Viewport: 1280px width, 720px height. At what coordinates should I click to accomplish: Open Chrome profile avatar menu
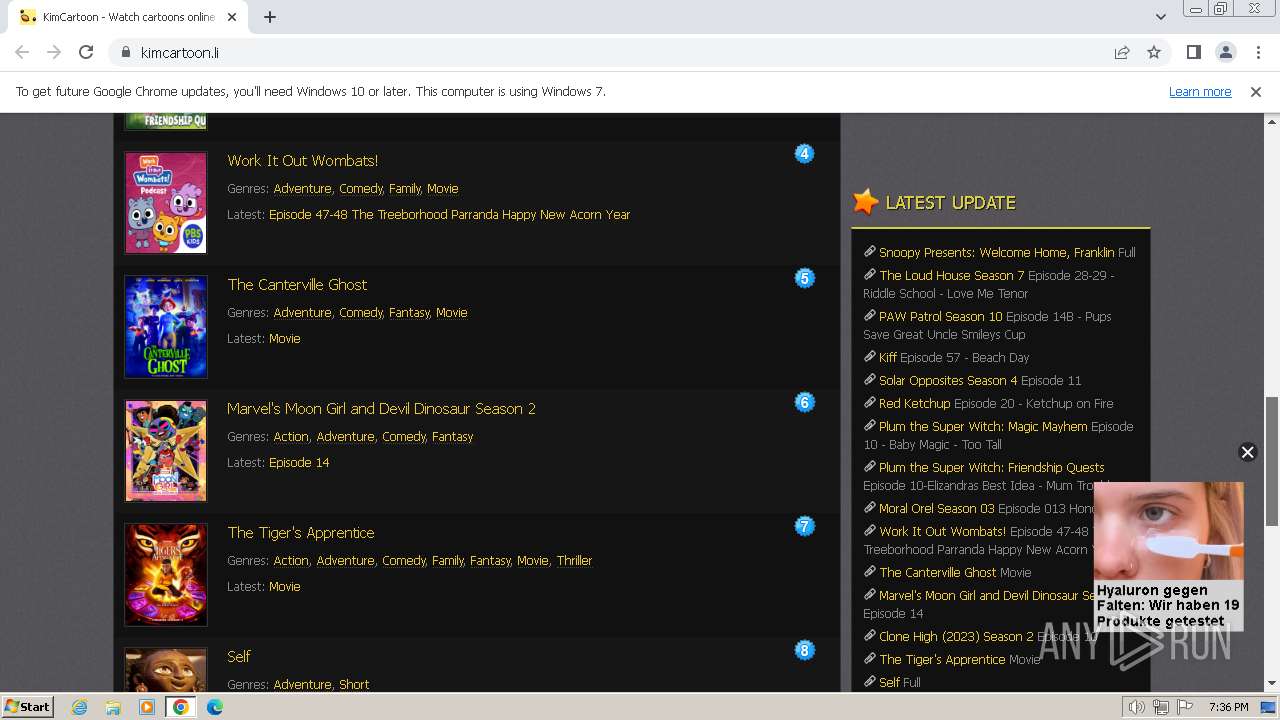pos(1225,52)
